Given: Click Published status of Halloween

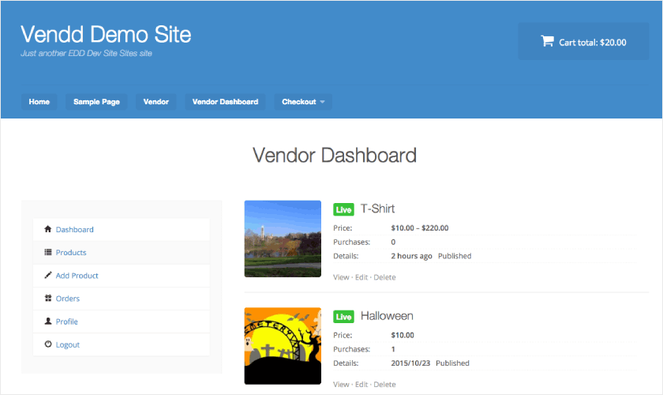Looking at the screenshot, I should click(x=452, y=363).
